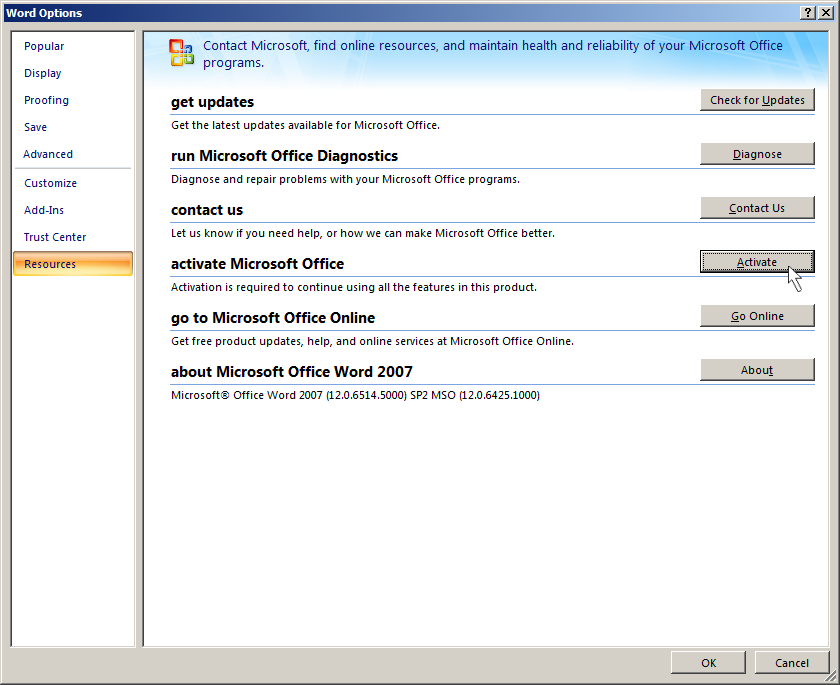Click the Contact Us button
Viewport: 840px width, 685px height.
(x=757, y=208)
